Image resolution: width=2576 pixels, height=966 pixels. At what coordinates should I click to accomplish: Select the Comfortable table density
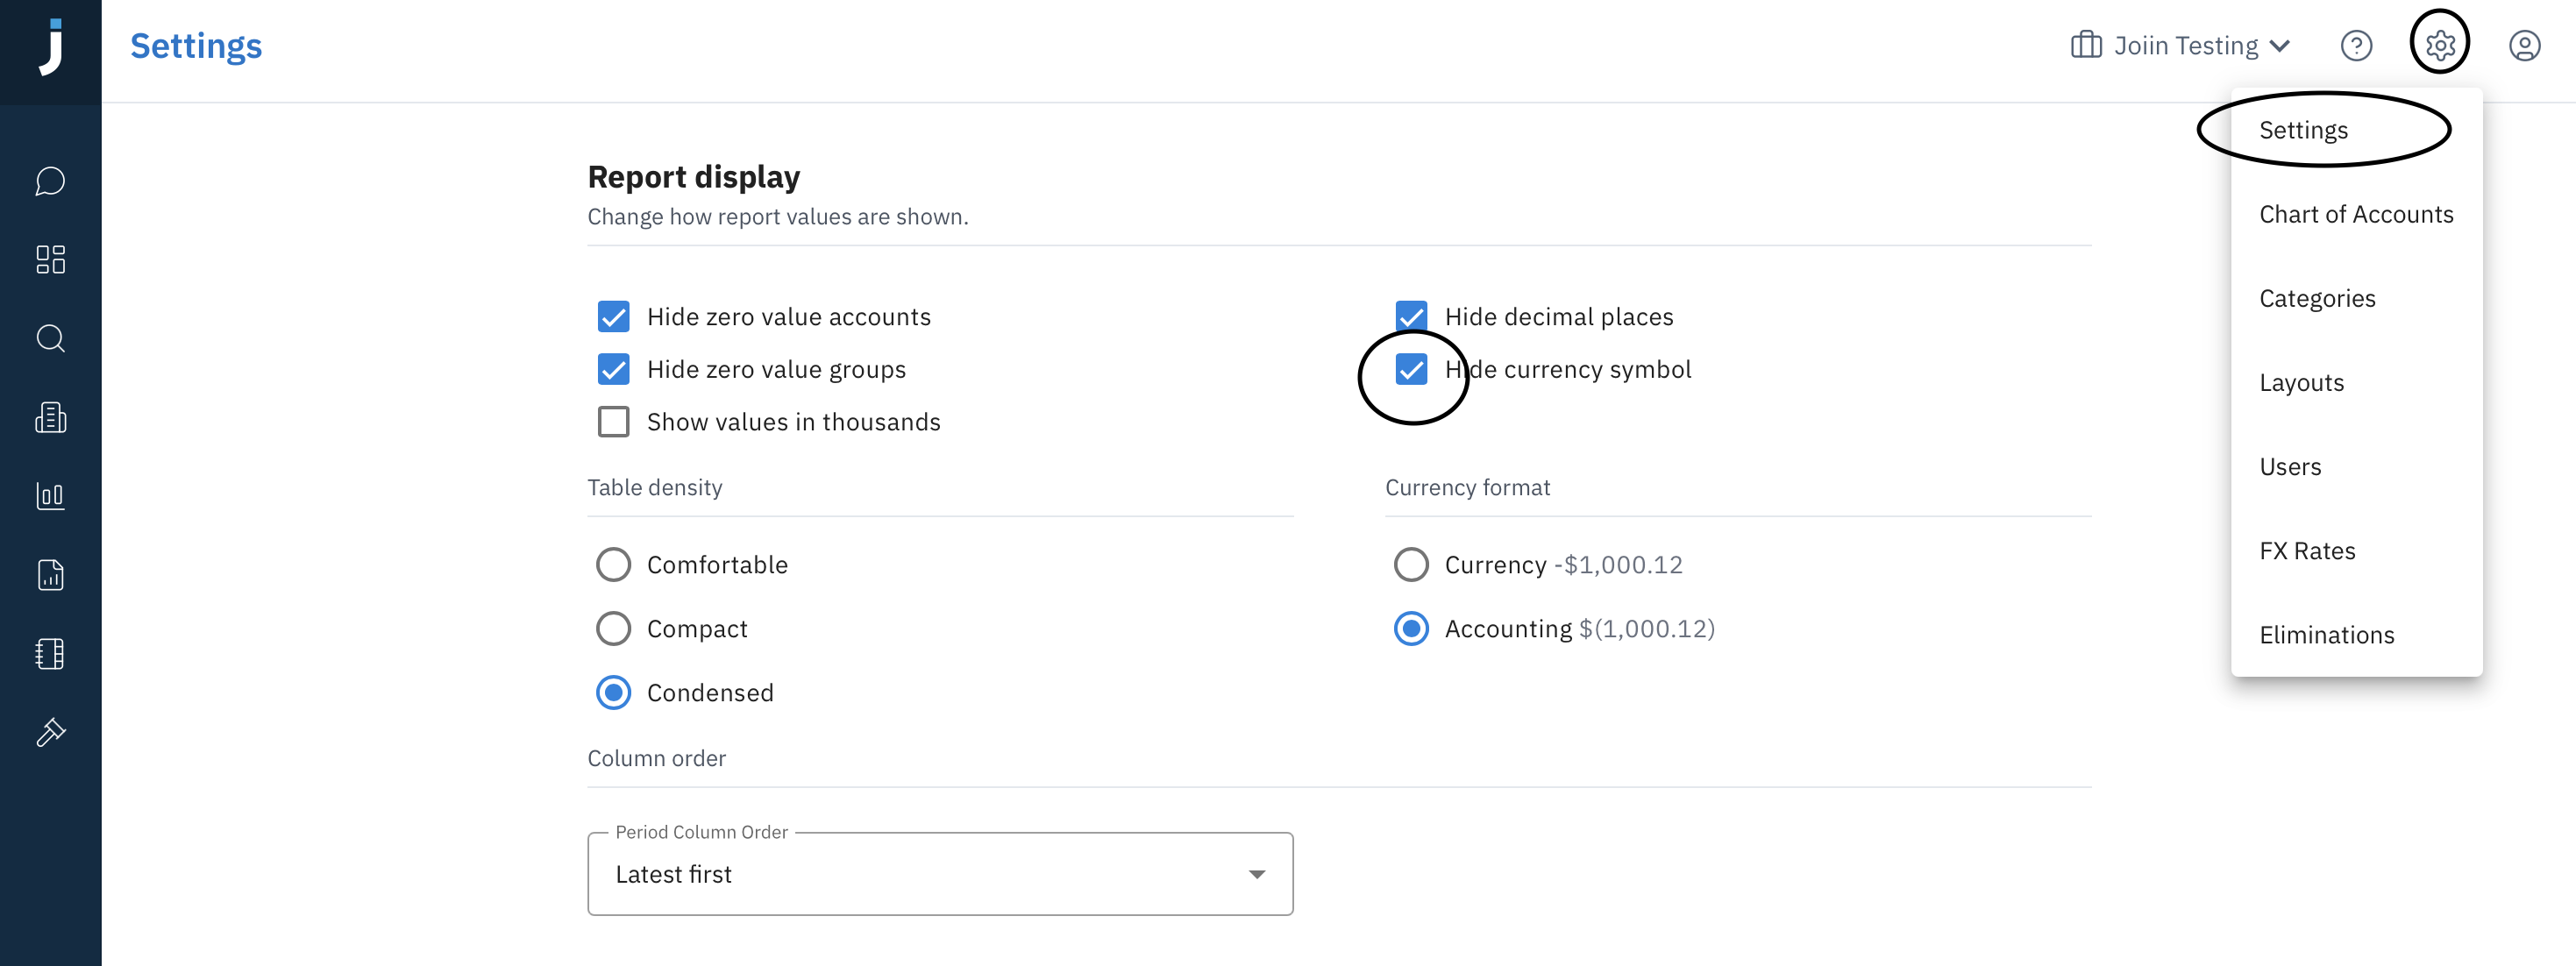coord(613,565)
